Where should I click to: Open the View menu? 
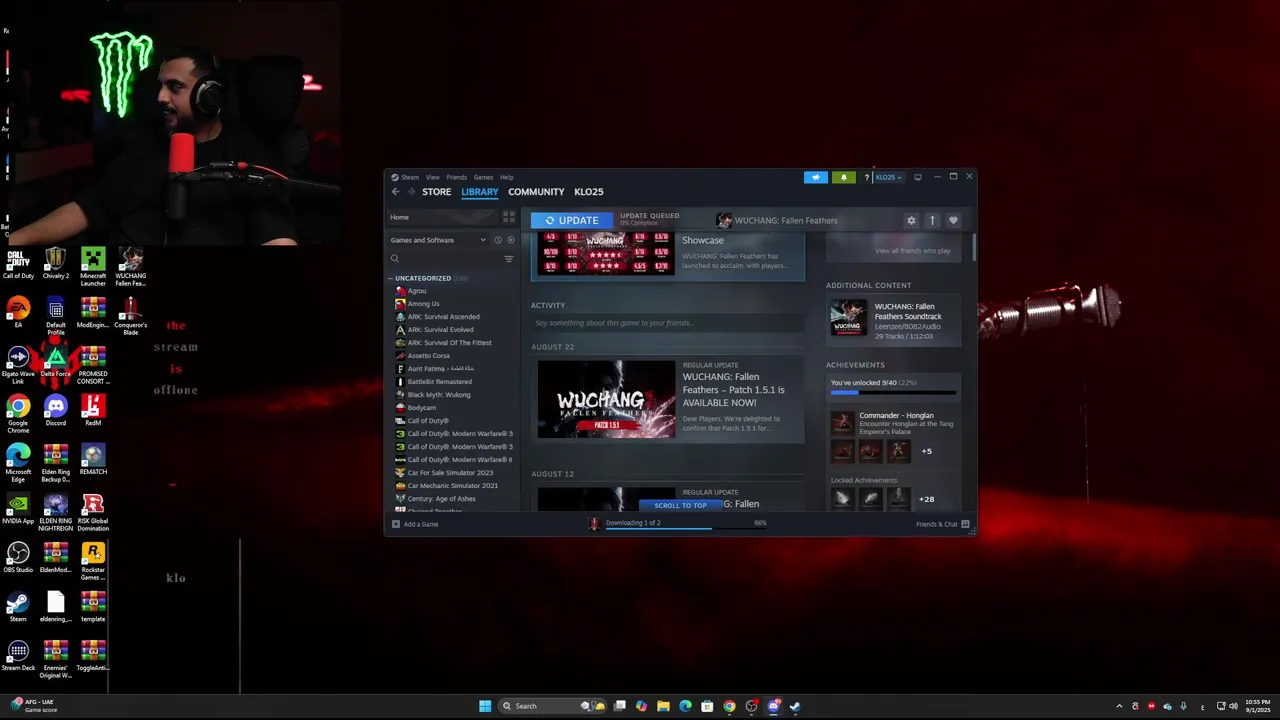(433, 177)
